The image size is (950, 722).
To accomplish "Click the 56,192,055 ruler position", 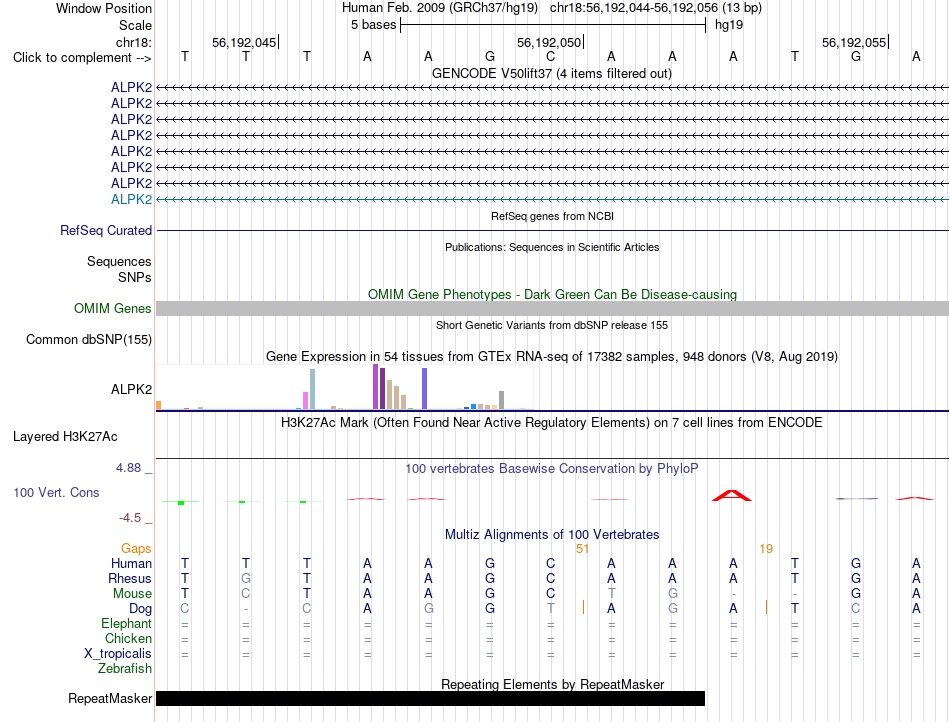I will (x=854, y=42).
